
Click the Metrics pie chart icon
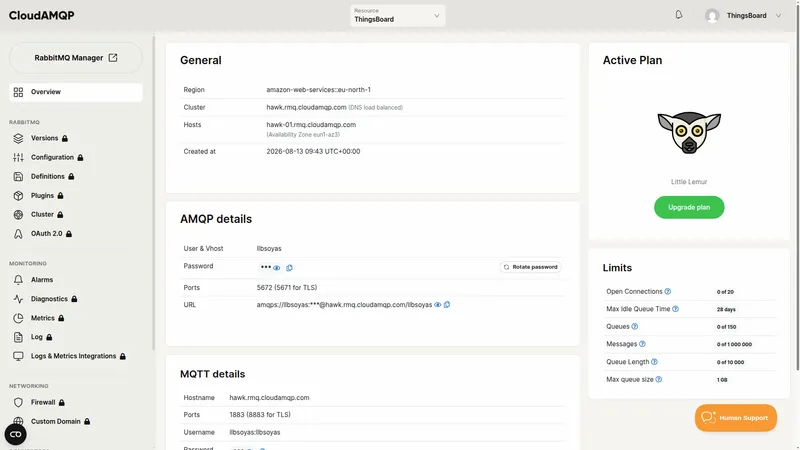(18, 318)
